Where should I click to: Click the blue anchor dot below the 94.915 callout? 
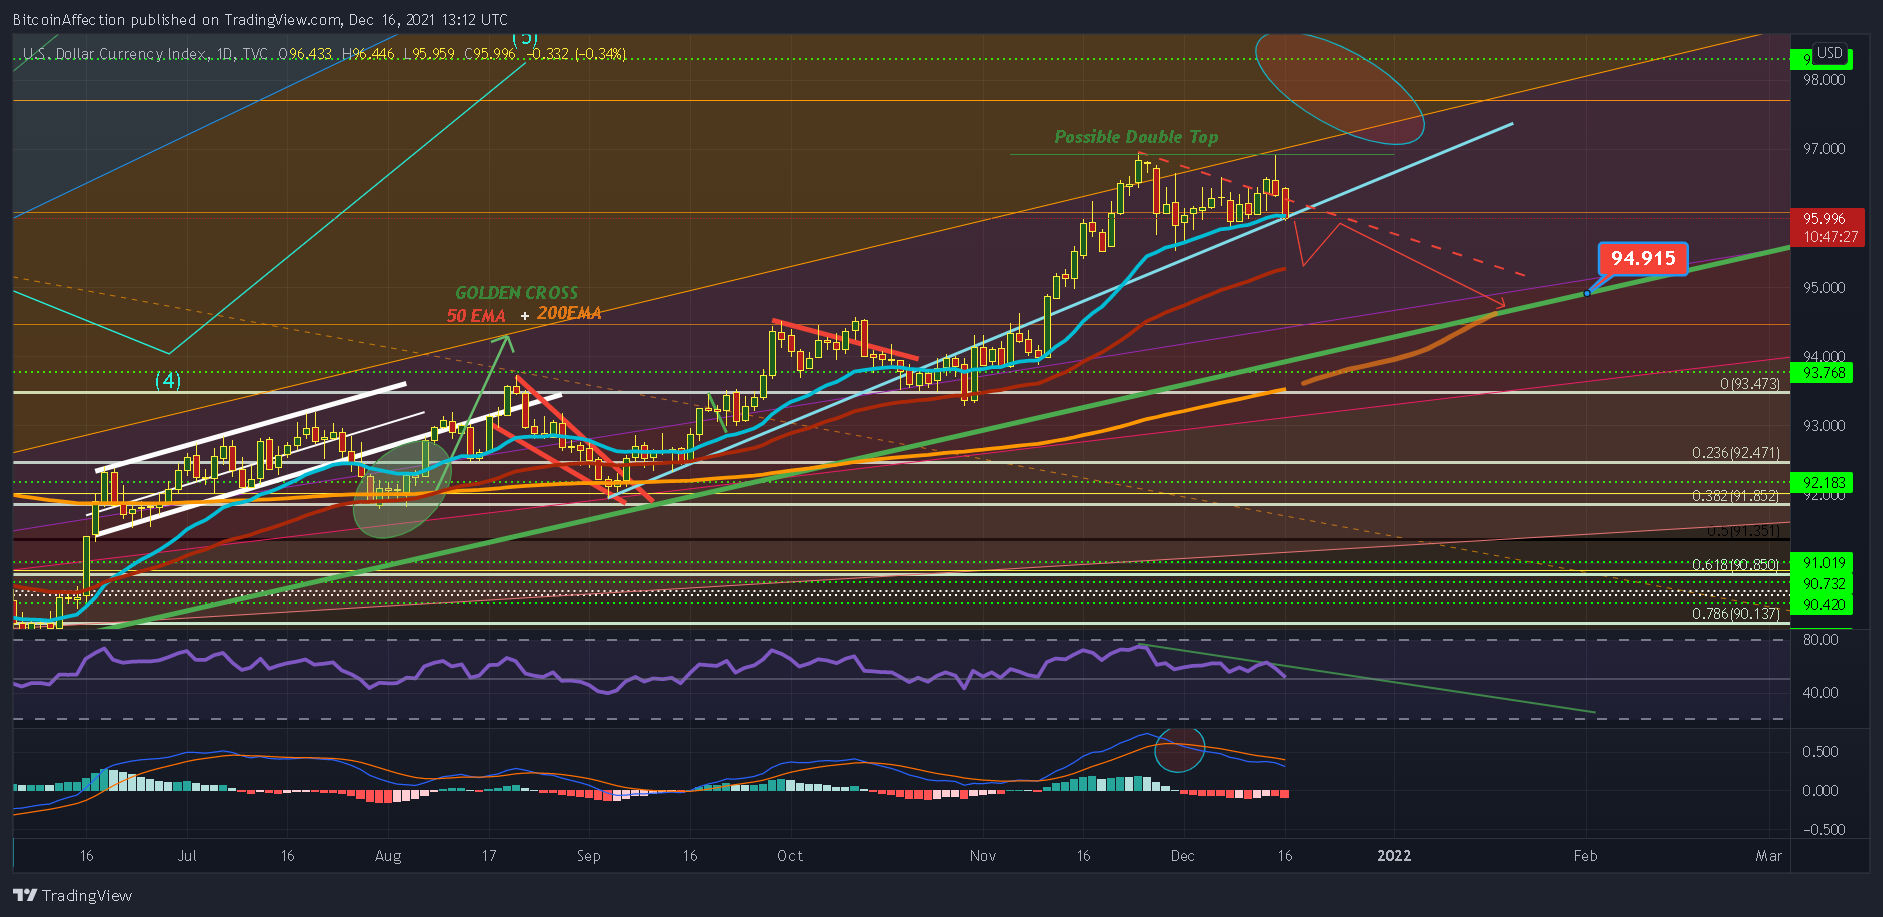click(x=1587, y=293)
